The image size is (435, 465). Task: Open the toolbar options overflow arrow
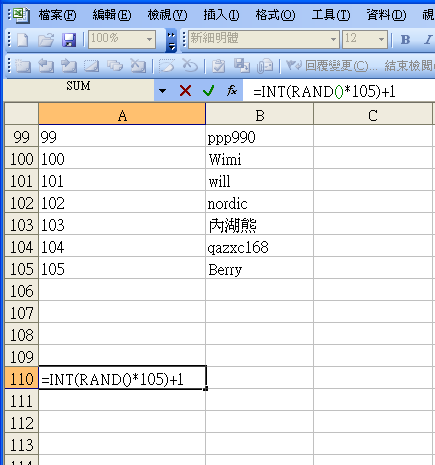[x=171, y=40]
